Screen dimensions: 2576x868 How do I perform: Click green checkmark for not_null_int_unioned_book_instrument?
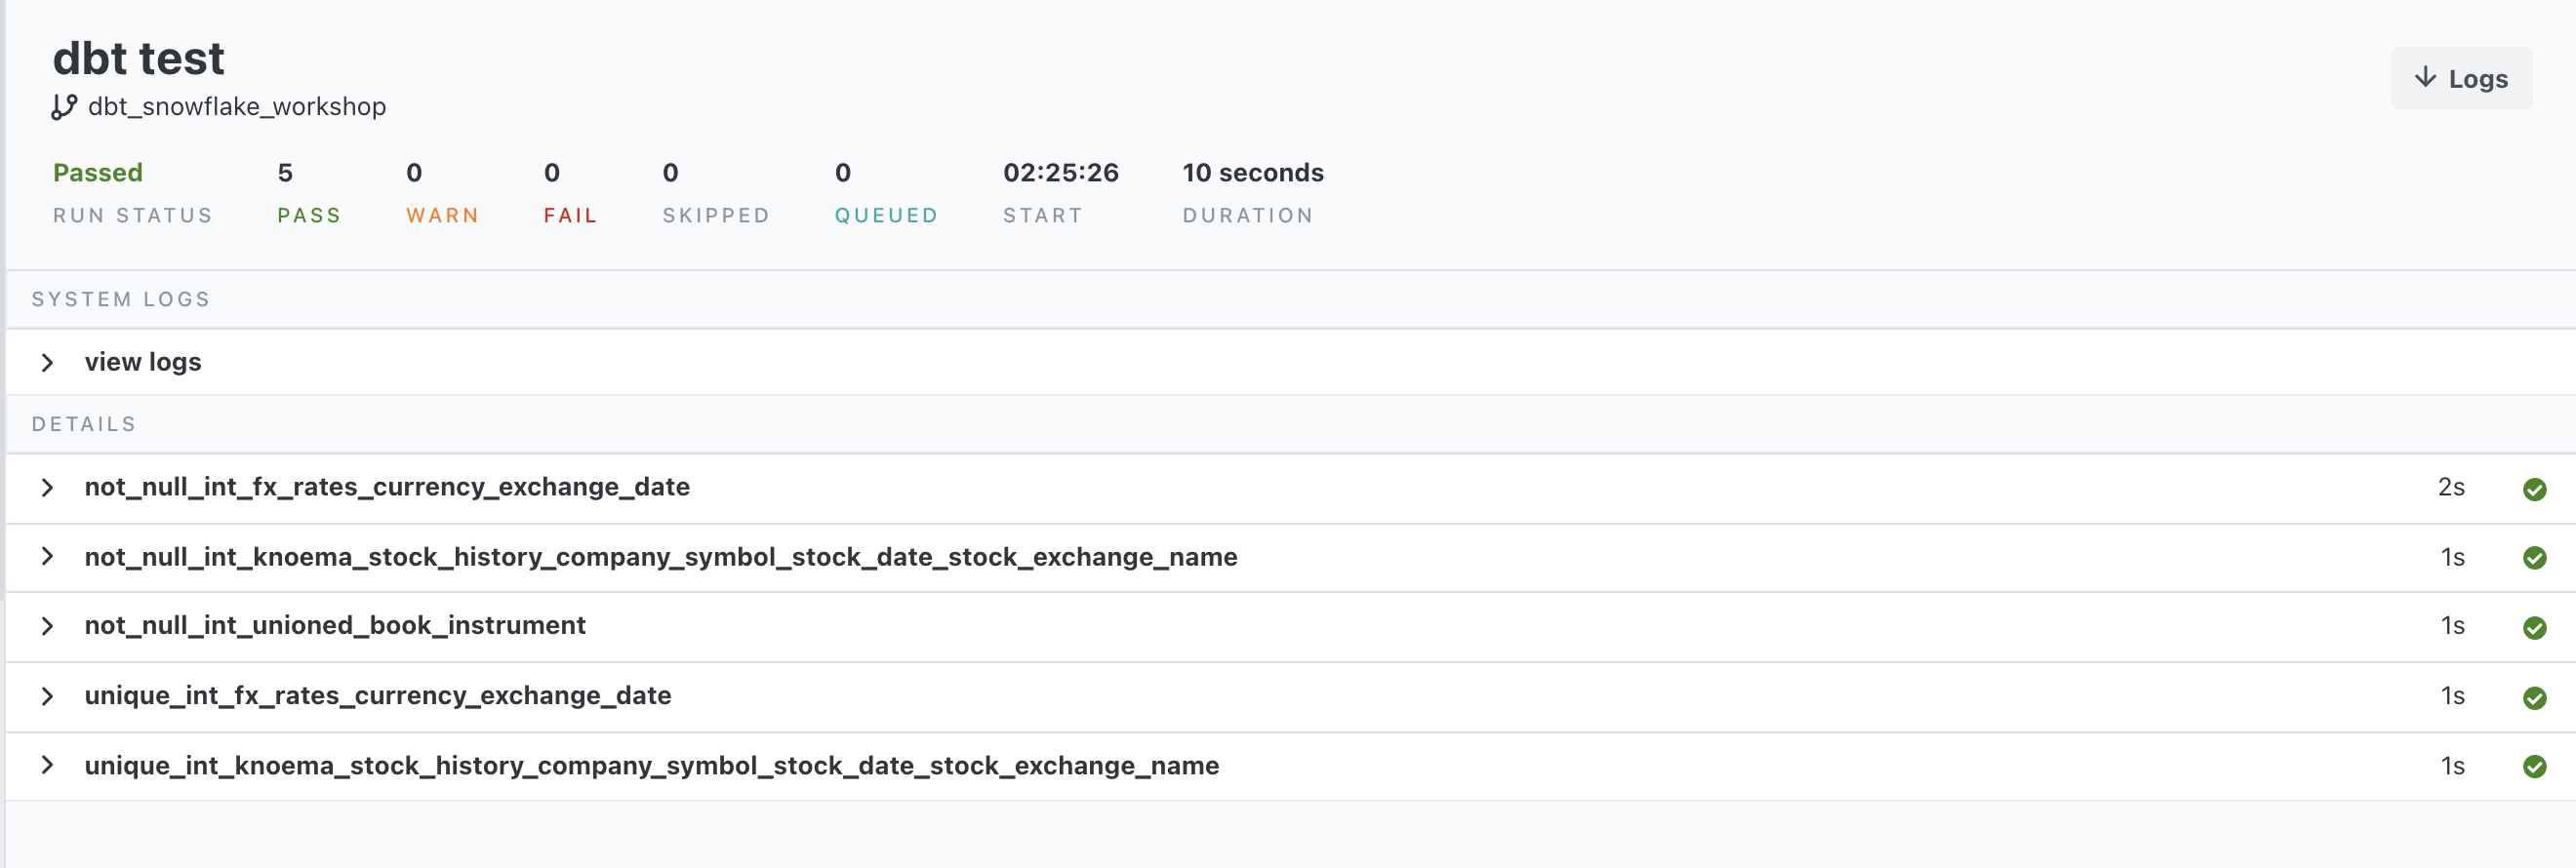point(2533,628)
